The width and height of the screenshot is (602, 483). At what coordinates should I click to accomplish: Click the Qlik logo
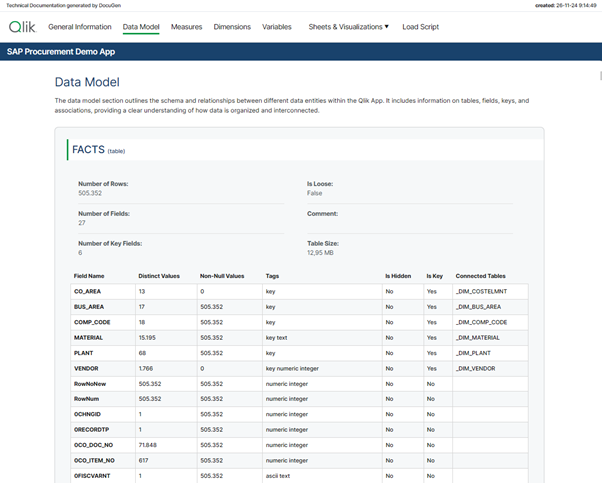[x=22, y=27]
